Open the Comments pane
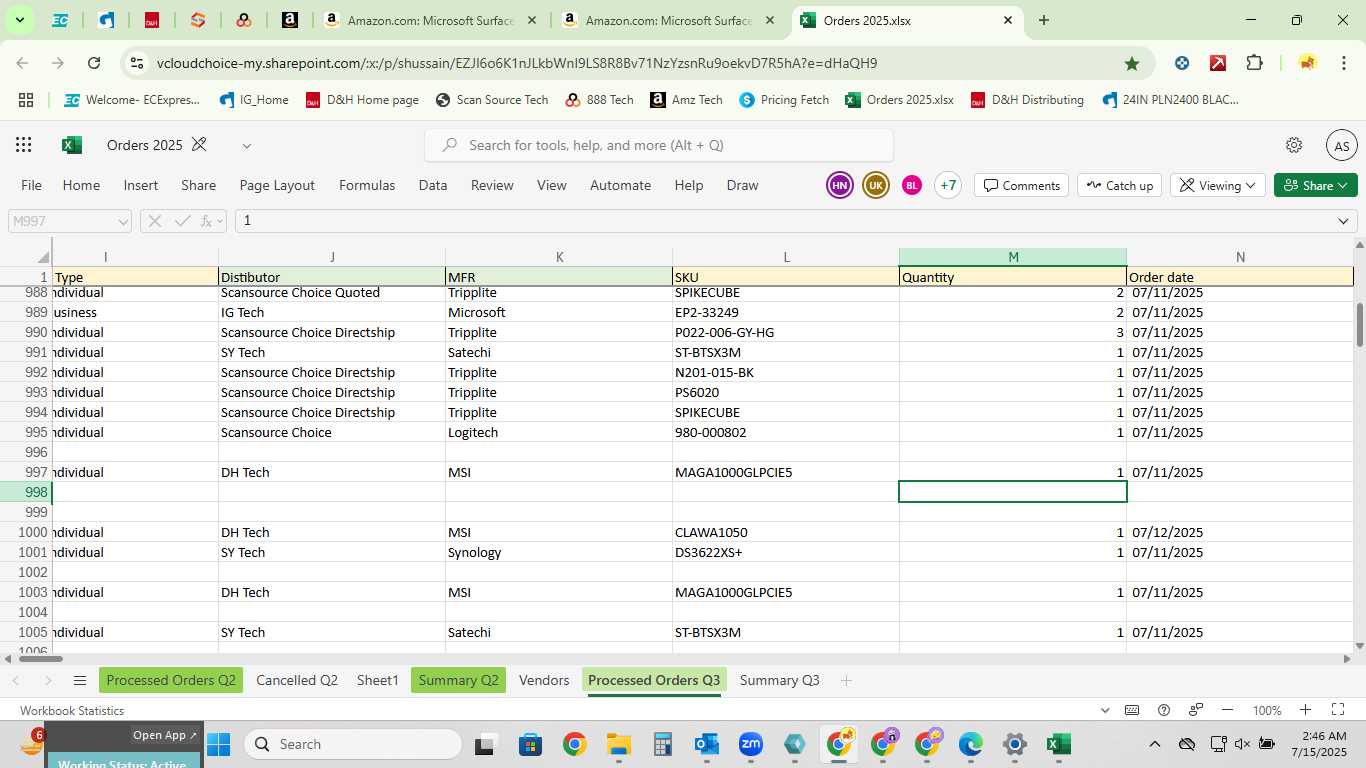1366x768 pixels. [x=1021, y=185]
